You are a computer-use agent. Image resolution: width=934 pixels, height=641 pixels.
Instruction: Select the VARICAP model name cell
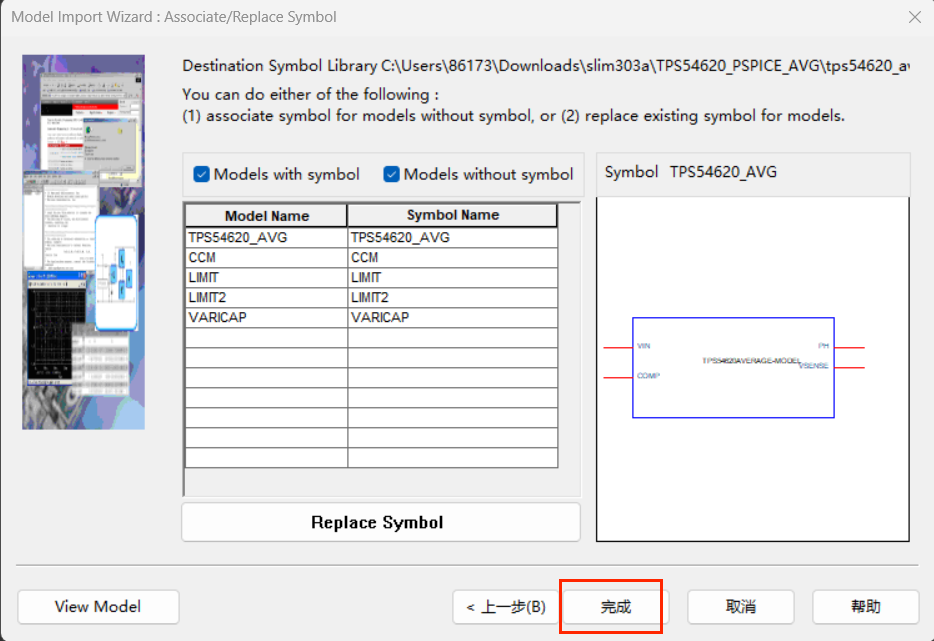[x=266, y=318]
